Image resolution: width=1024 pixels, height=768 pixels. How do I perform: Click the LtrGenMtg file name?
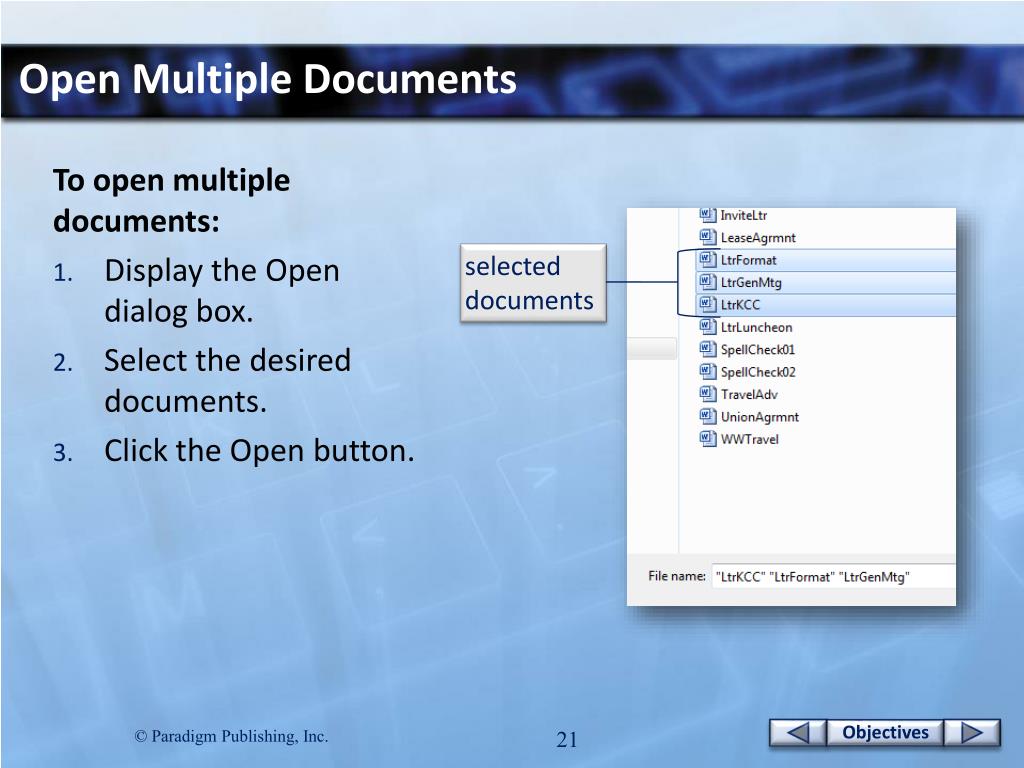pos(751,283)
